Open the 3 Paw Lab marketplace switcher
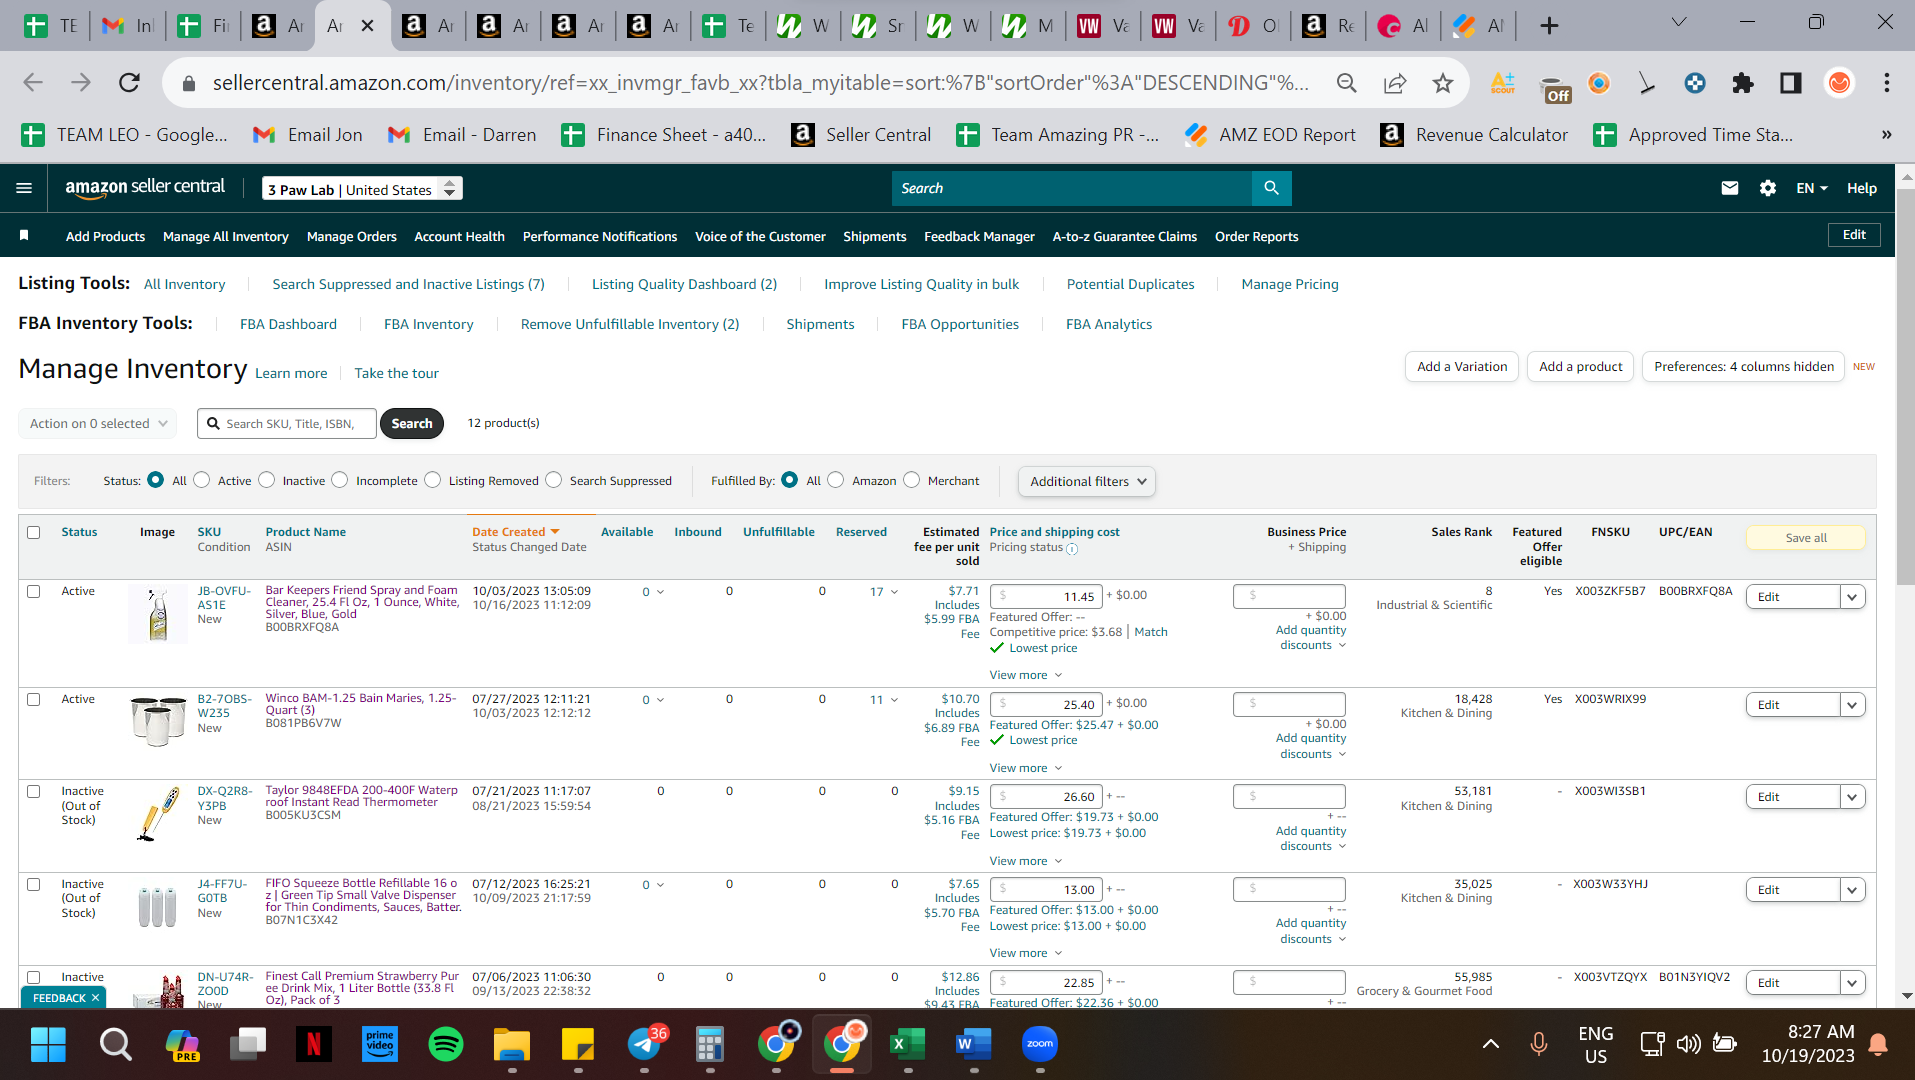 coord(362,188)
